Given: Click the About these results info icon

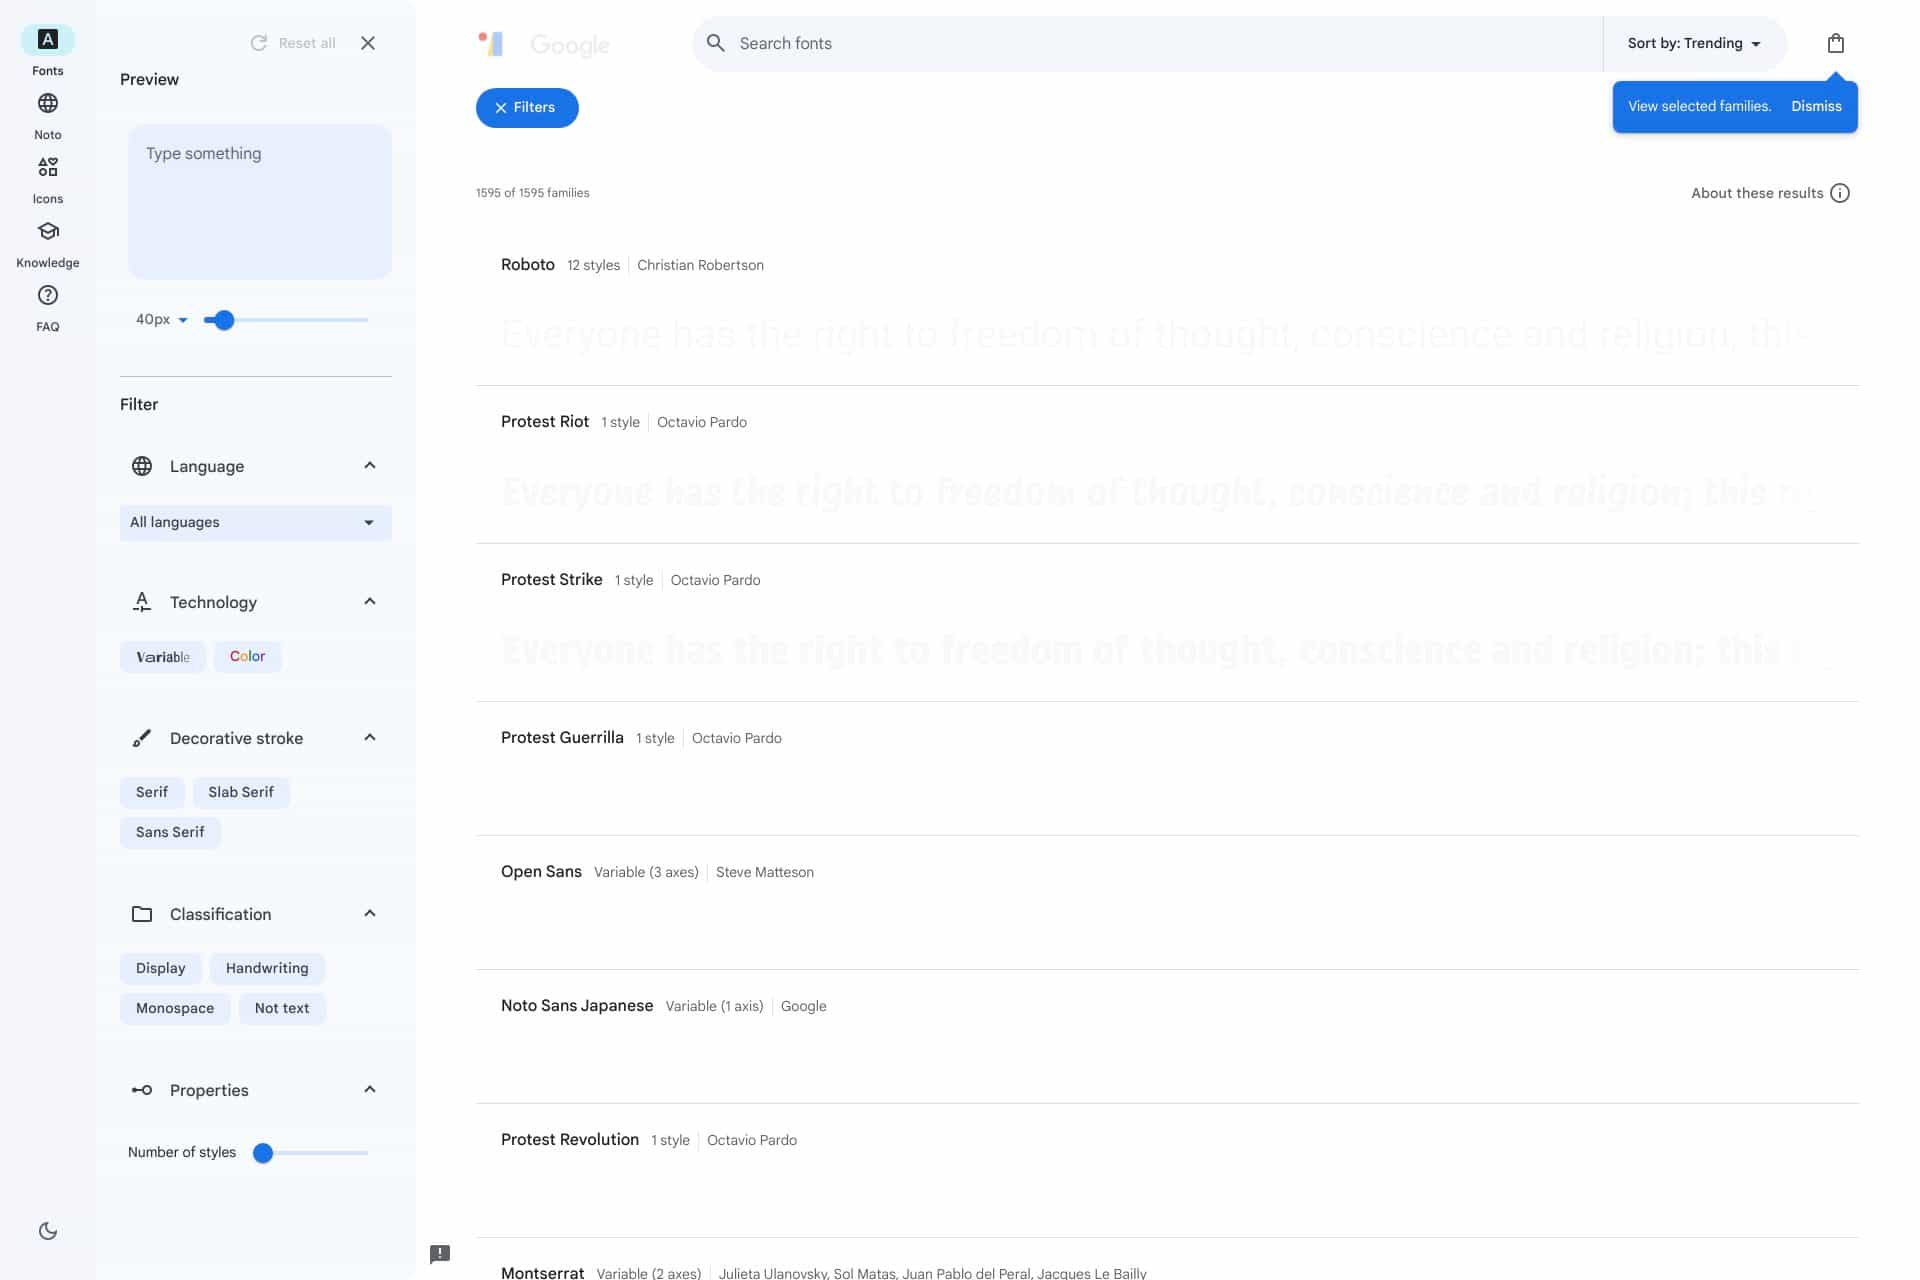Looking at the screenshot, I should point(1839,193).
